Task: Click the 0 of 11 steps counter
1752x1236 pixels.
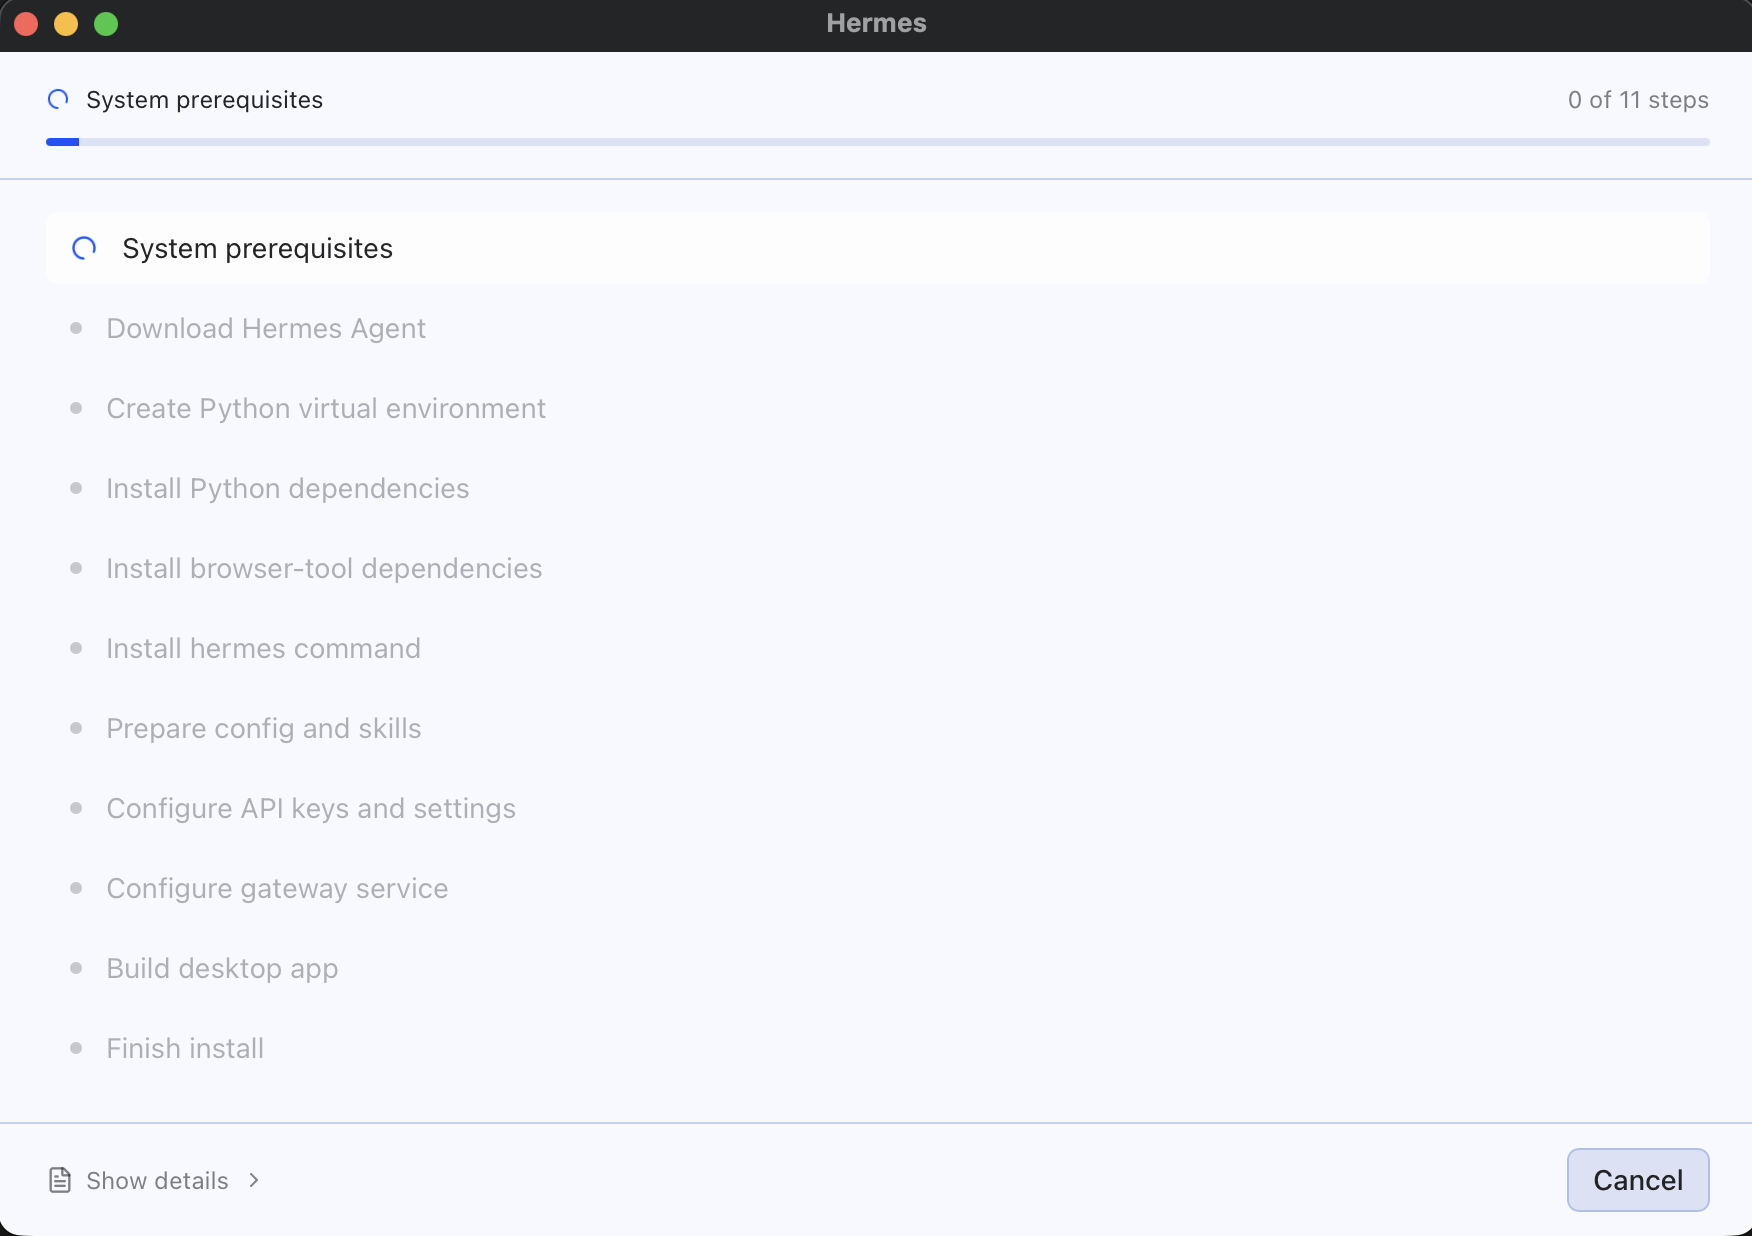Action: 1638,100
